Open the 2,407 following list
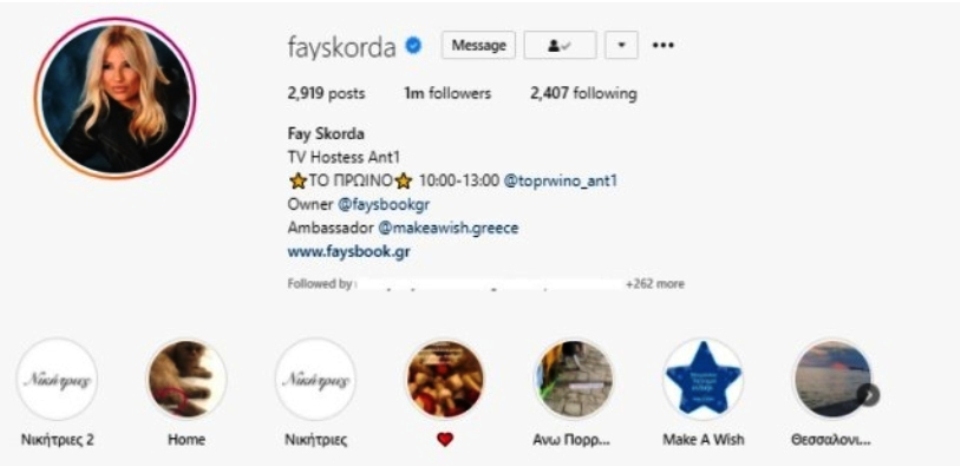 point(583,94)
